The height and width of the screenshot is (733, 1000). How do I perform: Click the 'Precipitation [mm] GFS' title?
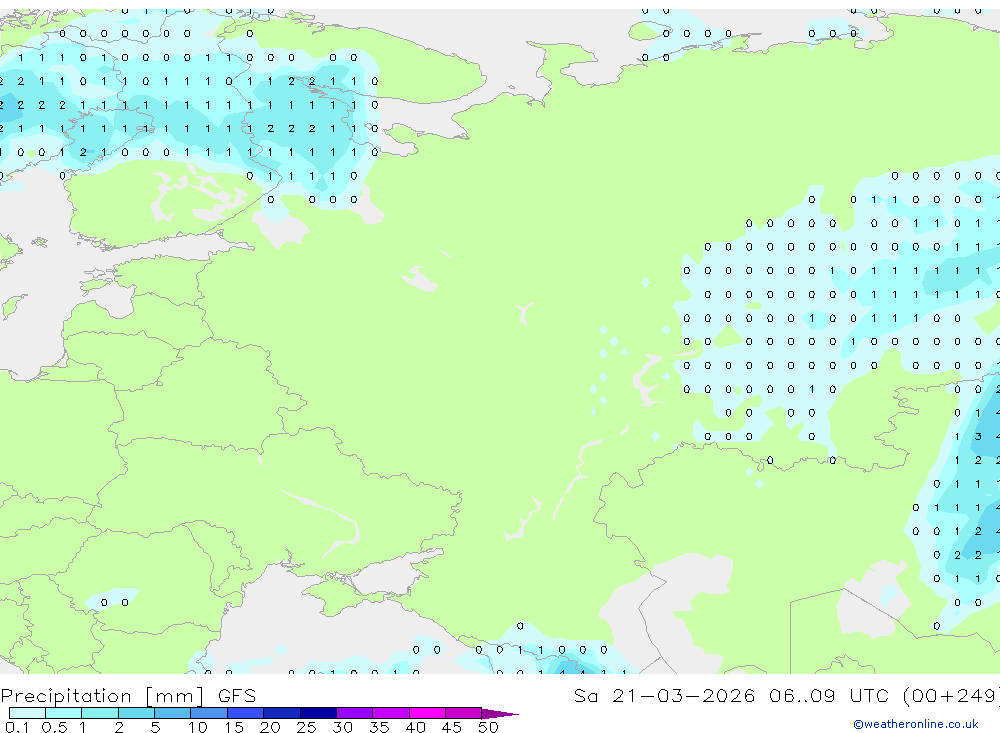128,695
